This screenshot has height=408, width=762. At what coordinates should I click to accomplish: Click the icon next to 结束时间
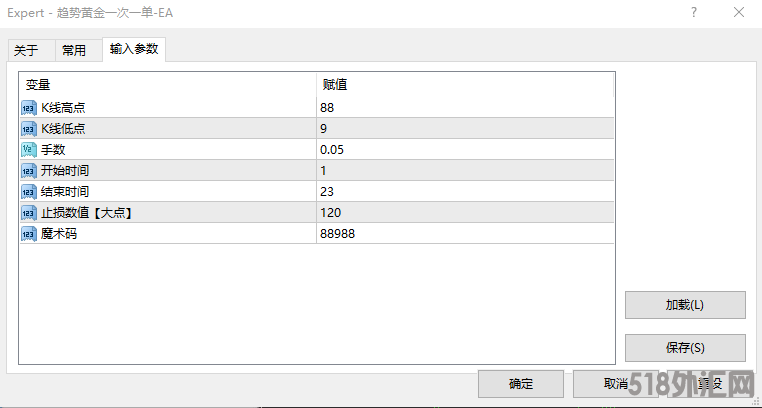[x=29, y=191]
